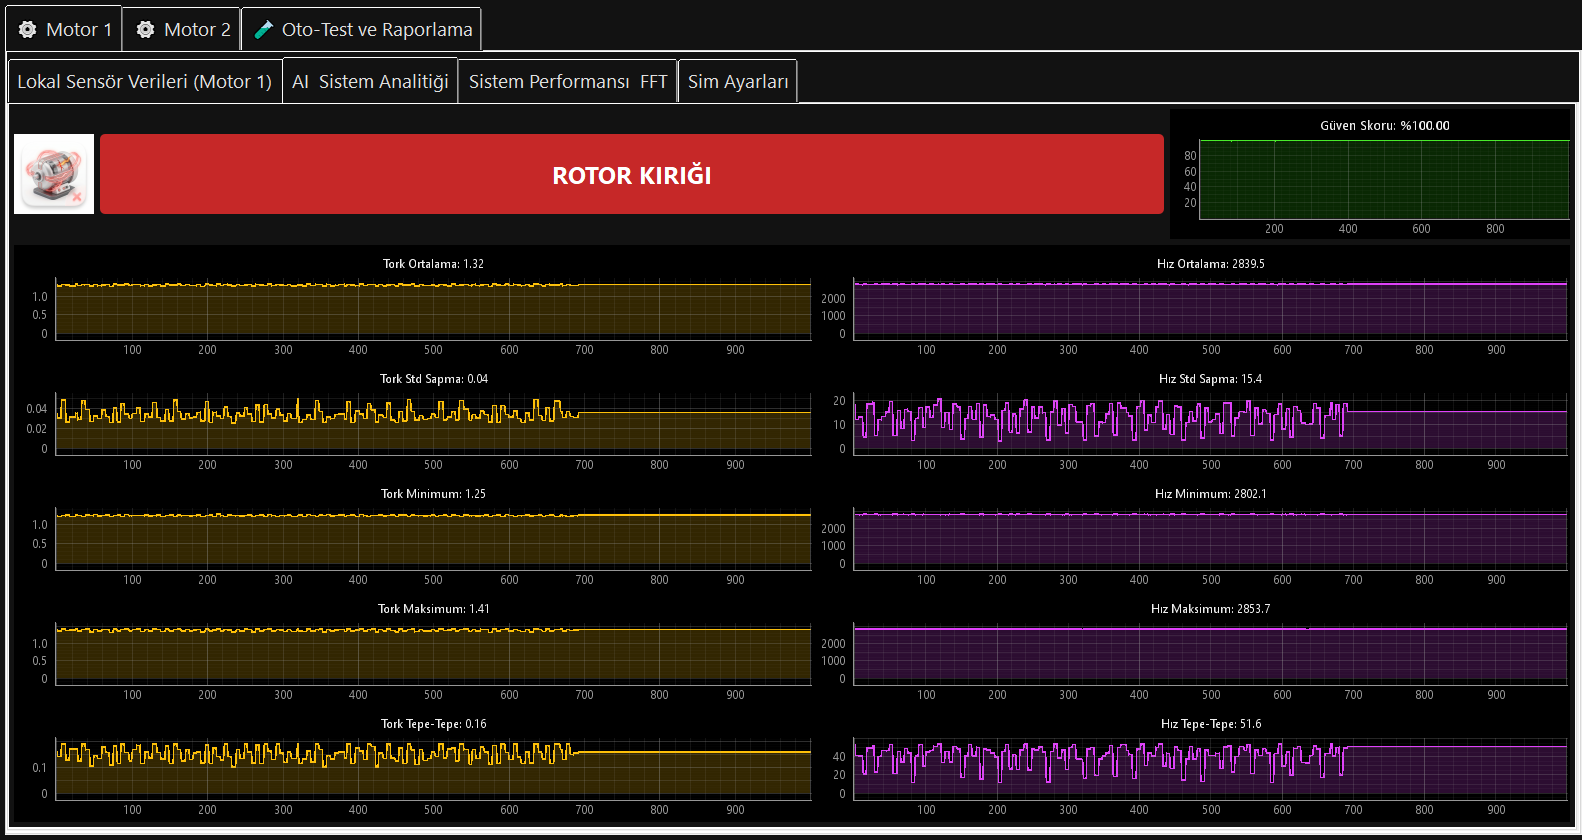Screen dimensions: 1582x840
Task: Click the 'Tork Minimum: 1.25' title
Action: (433, 494)
